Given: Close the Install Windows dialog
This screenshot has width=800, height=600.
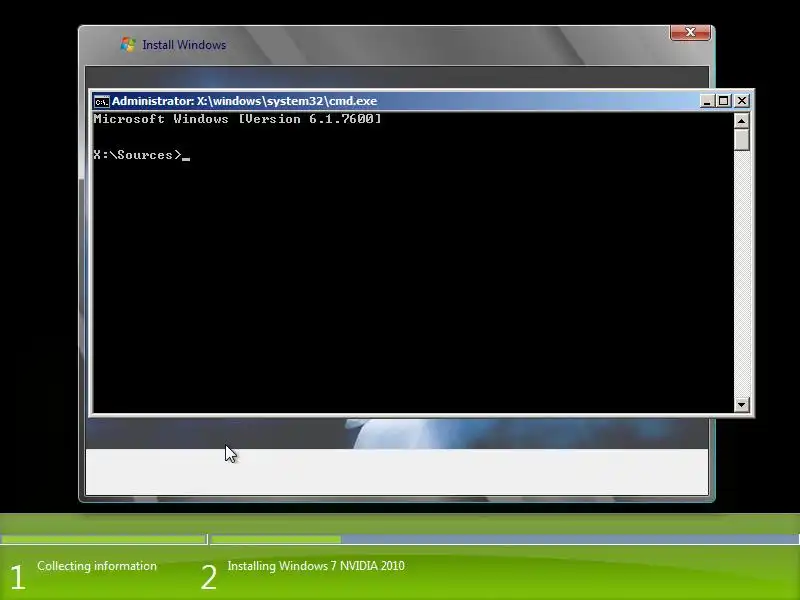Looking at the screenshot, I should [x=690, y=32].
